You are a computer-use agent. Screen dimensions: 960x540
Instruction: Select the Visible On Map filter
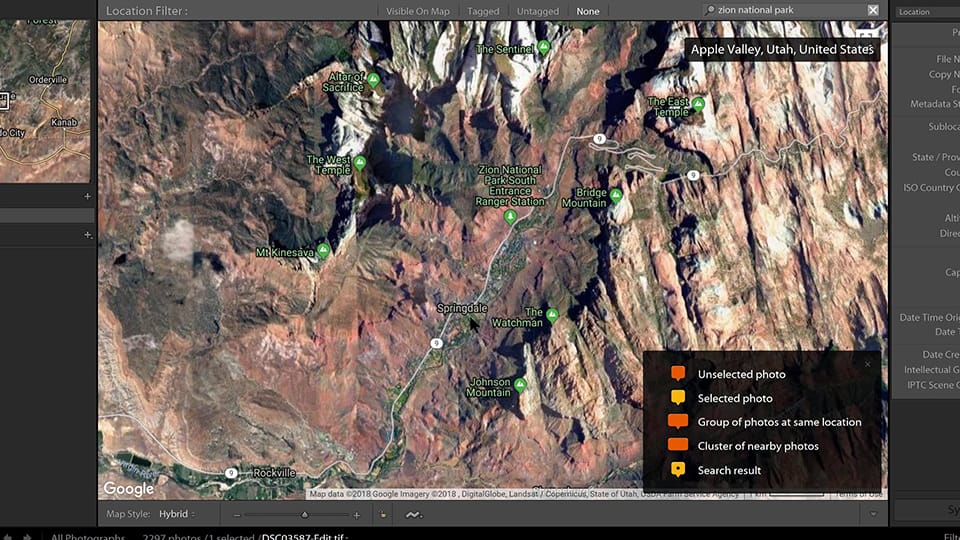point(418,11)
